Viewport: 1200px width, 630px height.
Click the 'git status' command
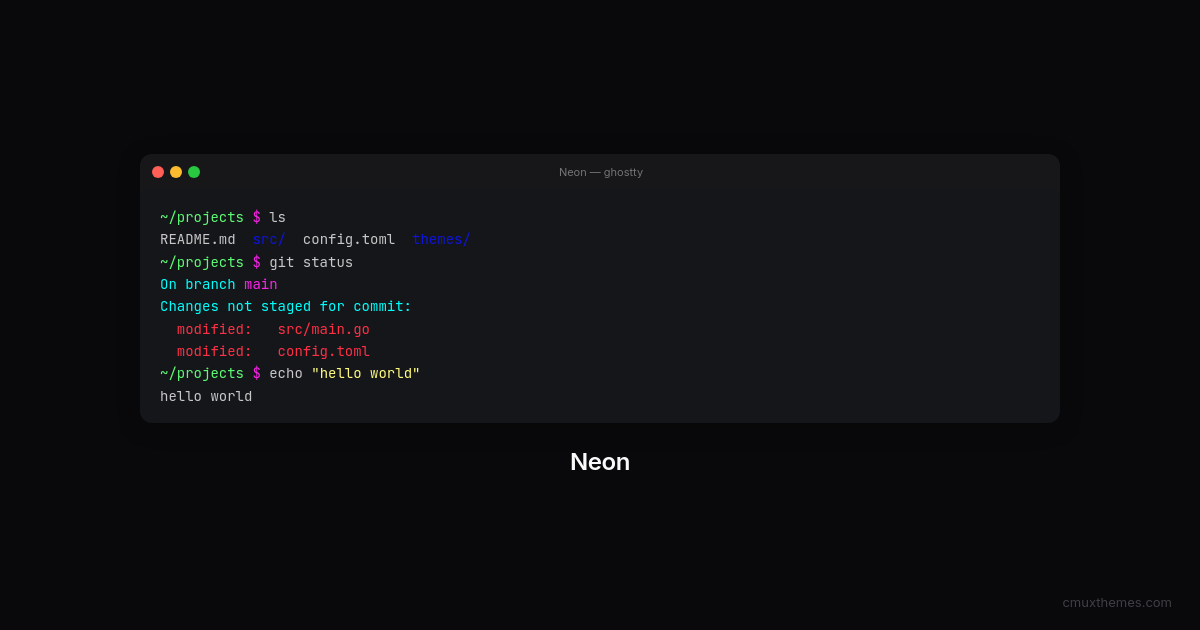[x=311, y=262]
